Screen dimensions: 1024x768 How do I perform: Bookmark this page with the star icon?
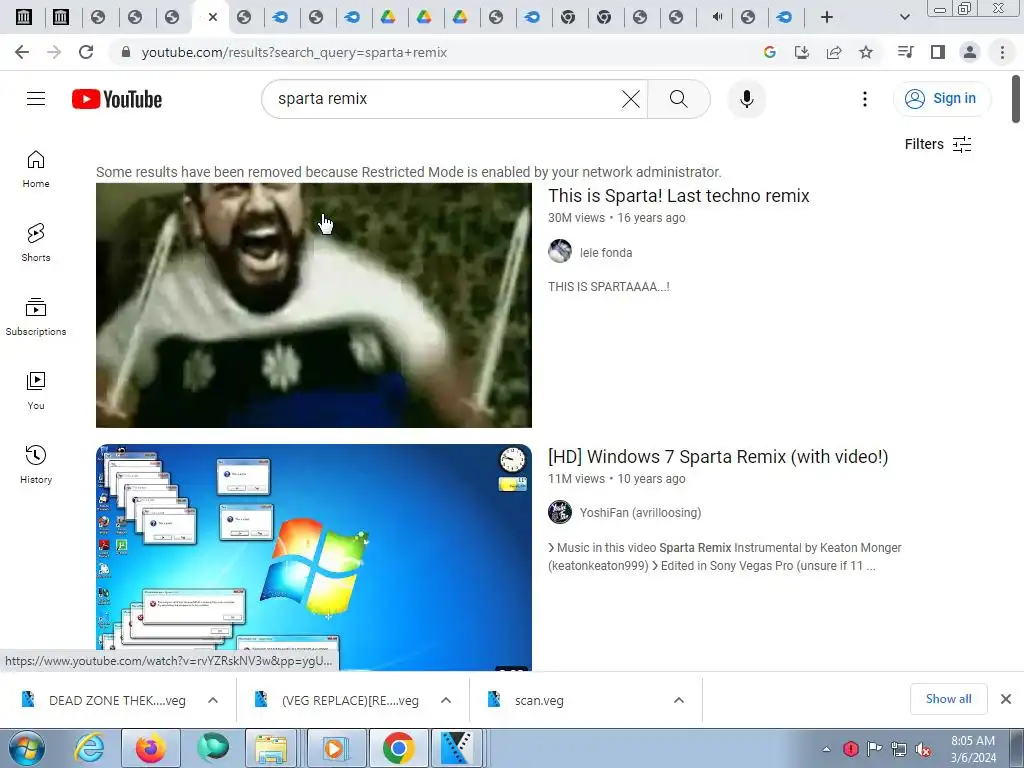tap(866, 52)
